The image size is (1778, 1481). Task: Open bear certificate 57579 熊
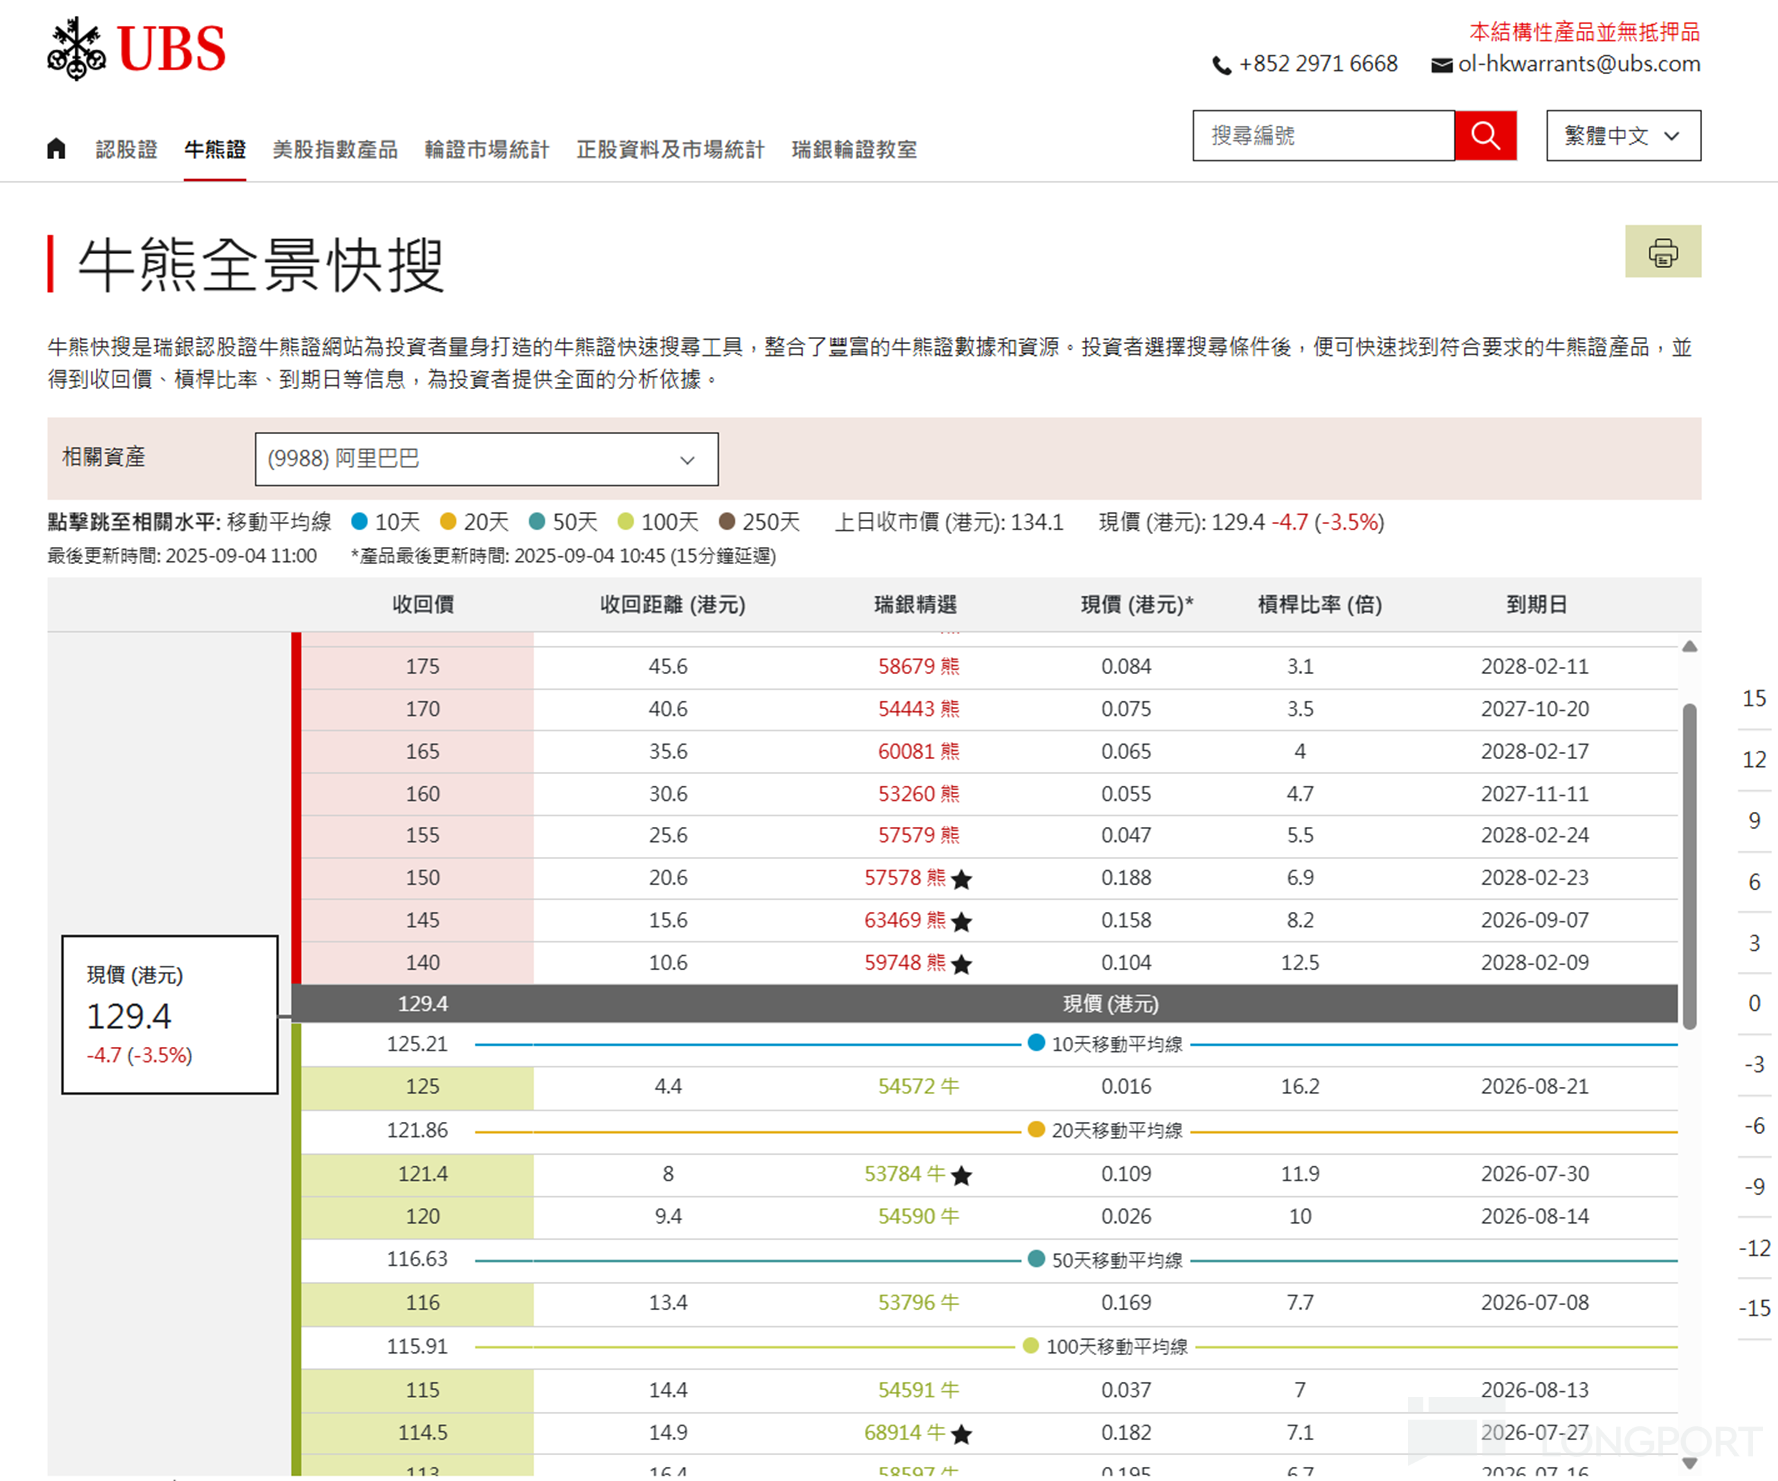918,835
